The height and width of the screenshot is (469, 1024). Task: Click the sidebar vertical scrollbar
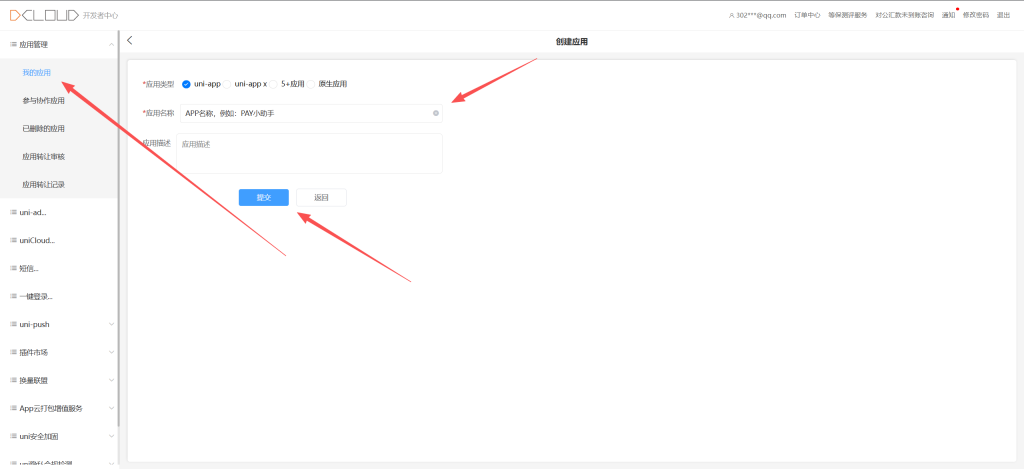click(118, 229)
